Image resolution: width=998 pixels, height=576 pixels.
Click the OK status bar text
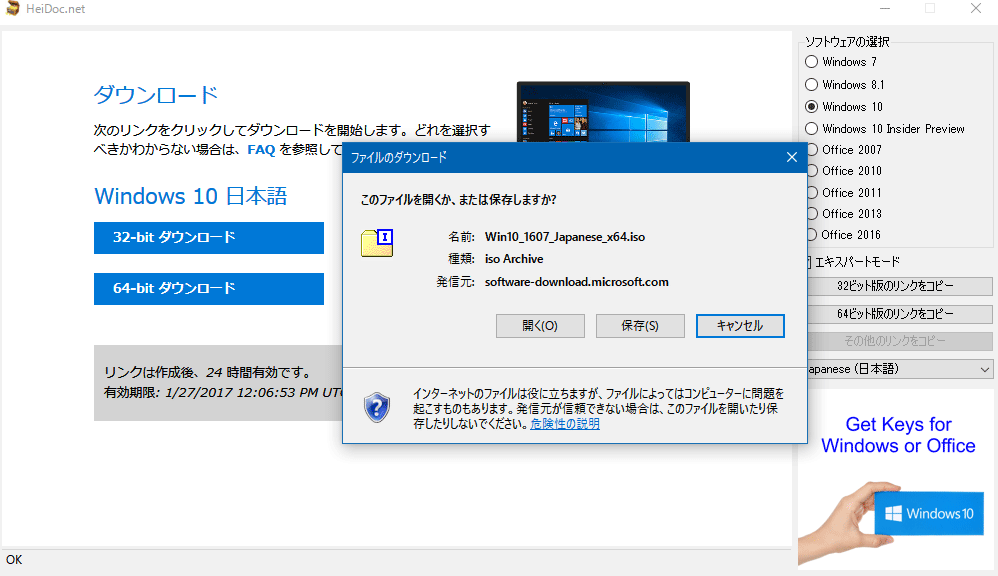[x=14, y=560]
